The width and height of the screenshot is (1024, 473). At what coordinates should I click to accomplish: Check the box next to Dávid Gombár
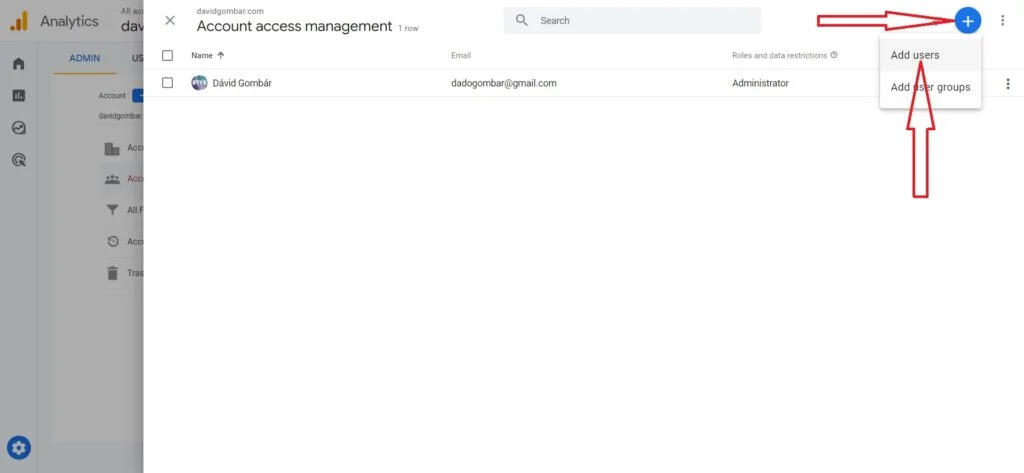pos(167,83)
